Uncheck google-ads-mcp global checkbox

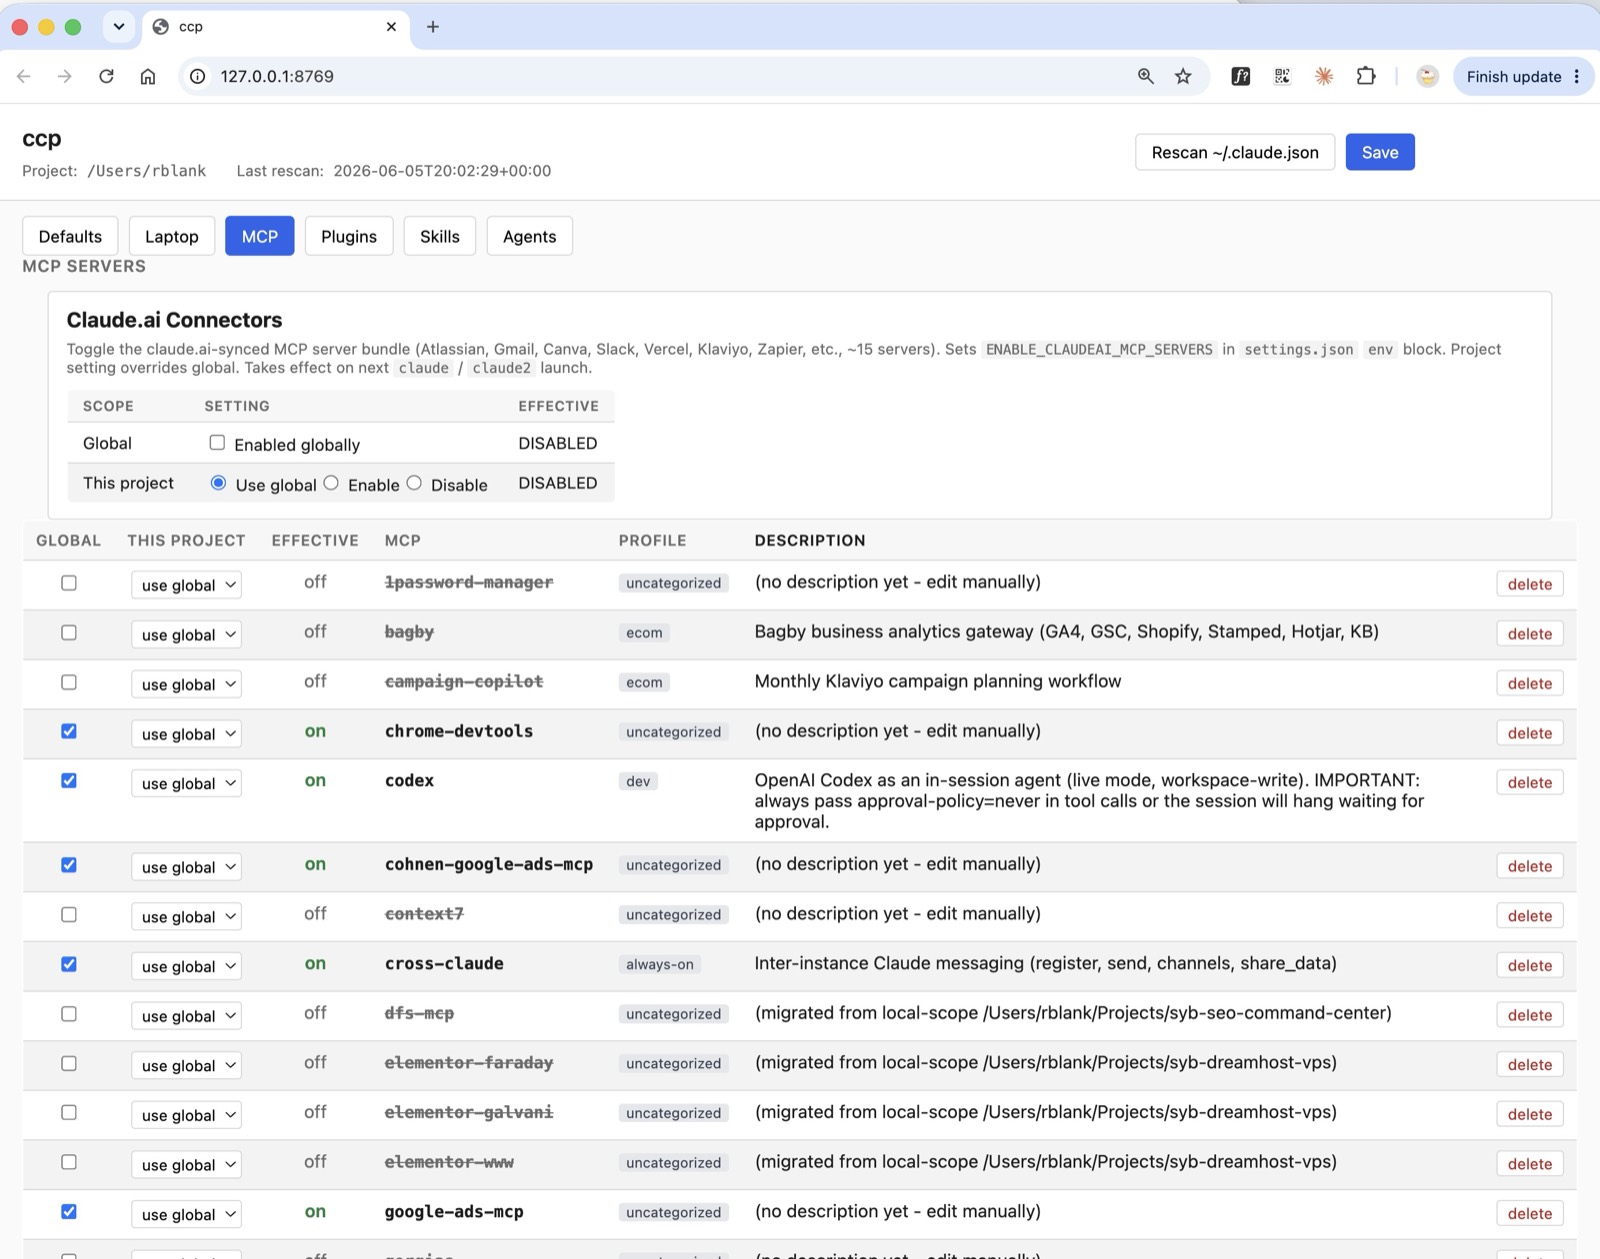[69, 1211]
